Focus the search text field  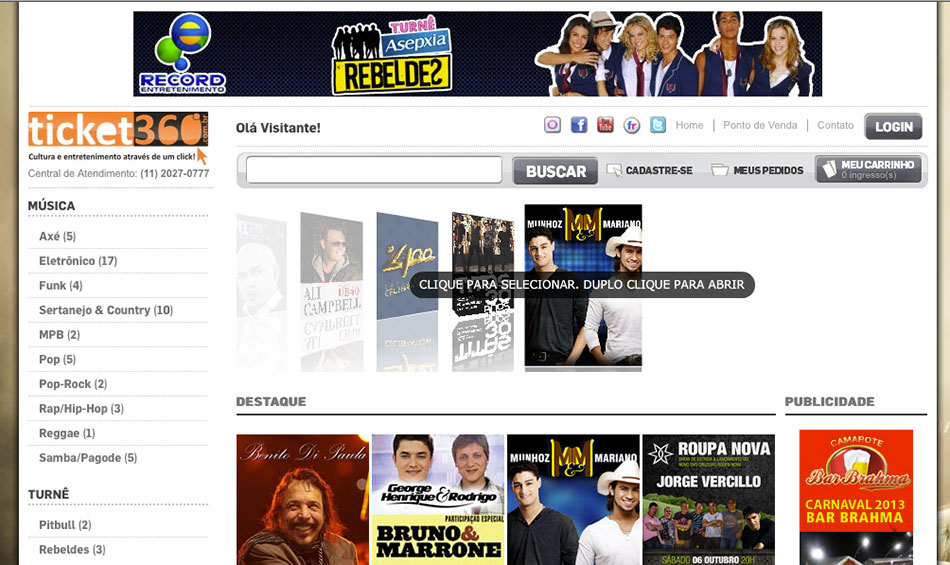(374, 170)
